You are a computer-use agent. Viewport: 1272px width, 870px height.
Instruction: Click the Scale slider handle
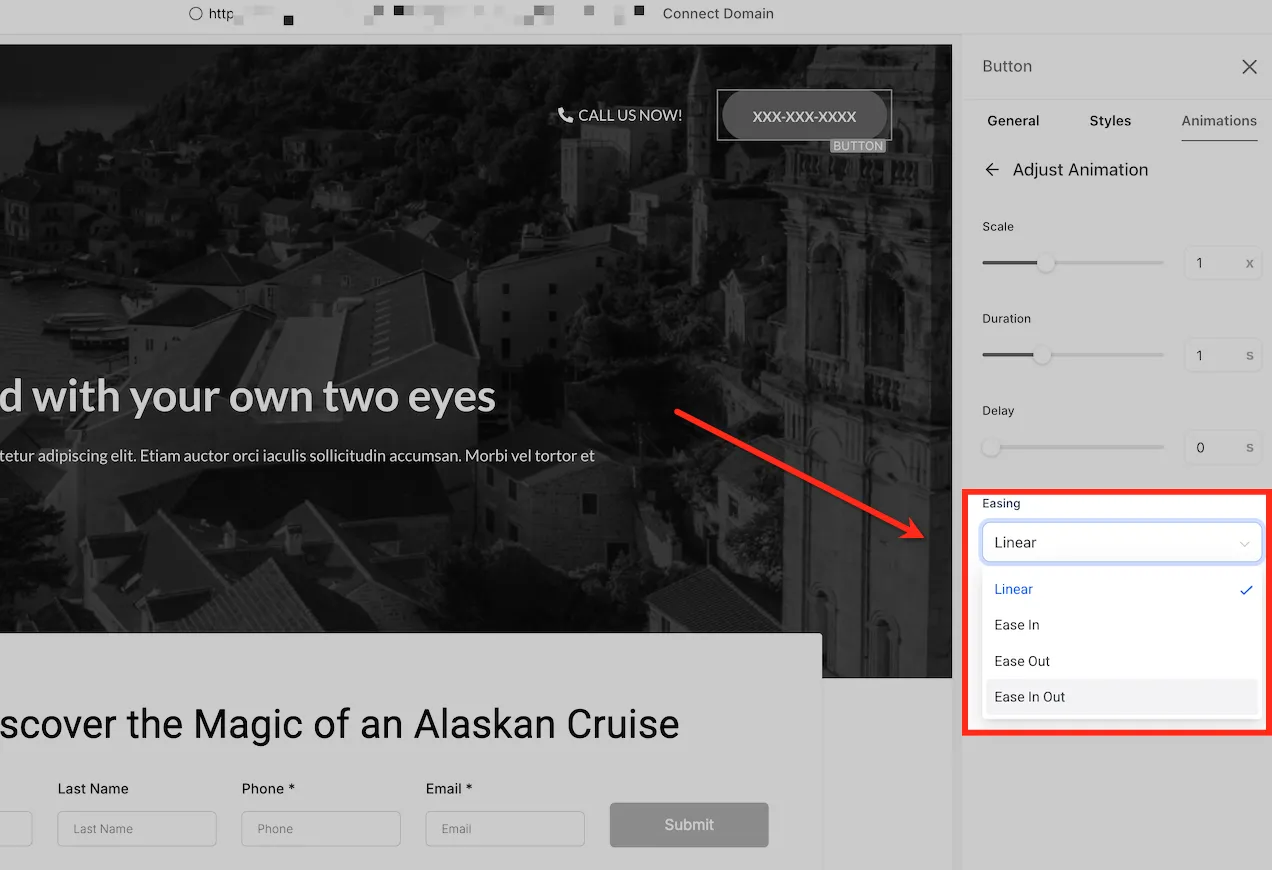1046,263
